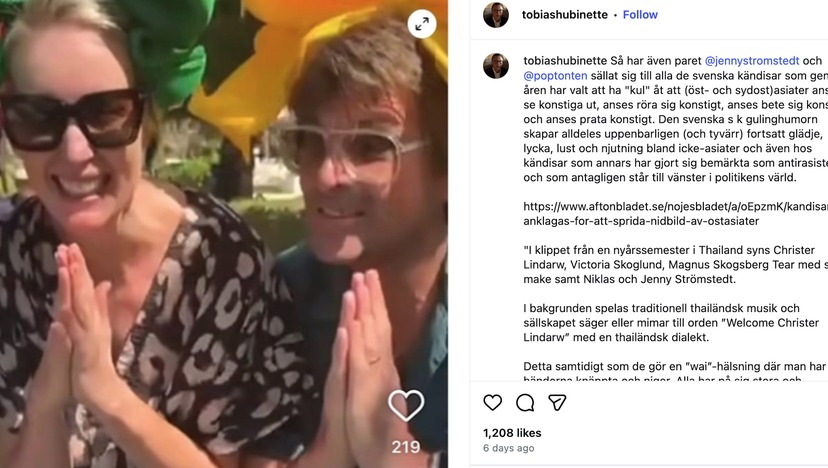Tap the white heart on the video

(406, 406)
